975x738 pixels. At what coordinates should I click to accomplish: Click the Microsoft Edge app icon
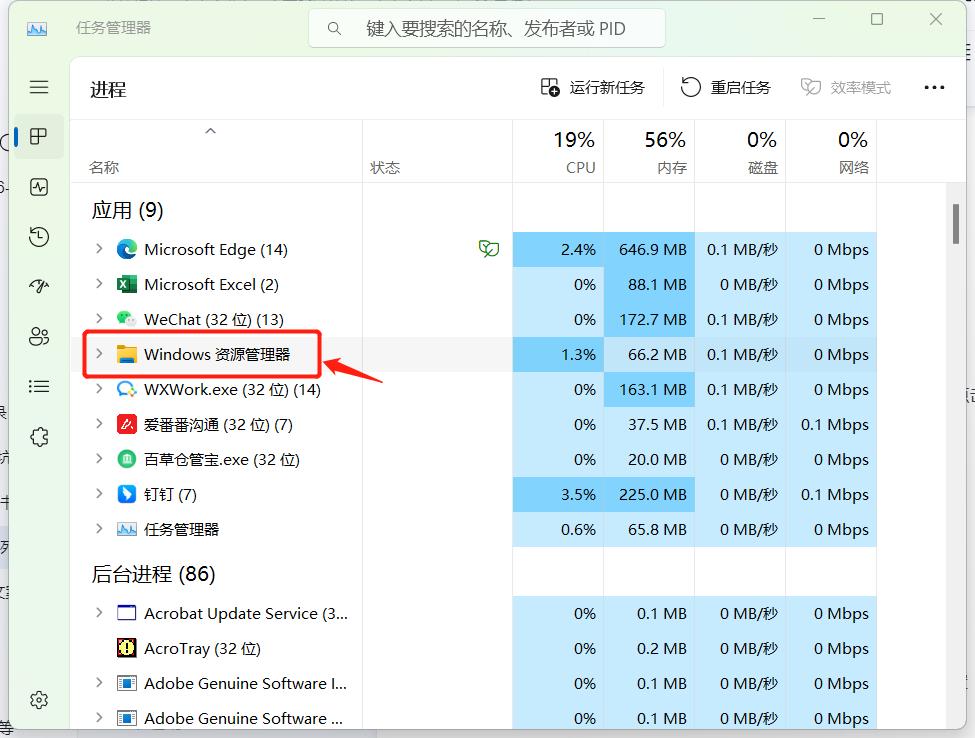127,249
